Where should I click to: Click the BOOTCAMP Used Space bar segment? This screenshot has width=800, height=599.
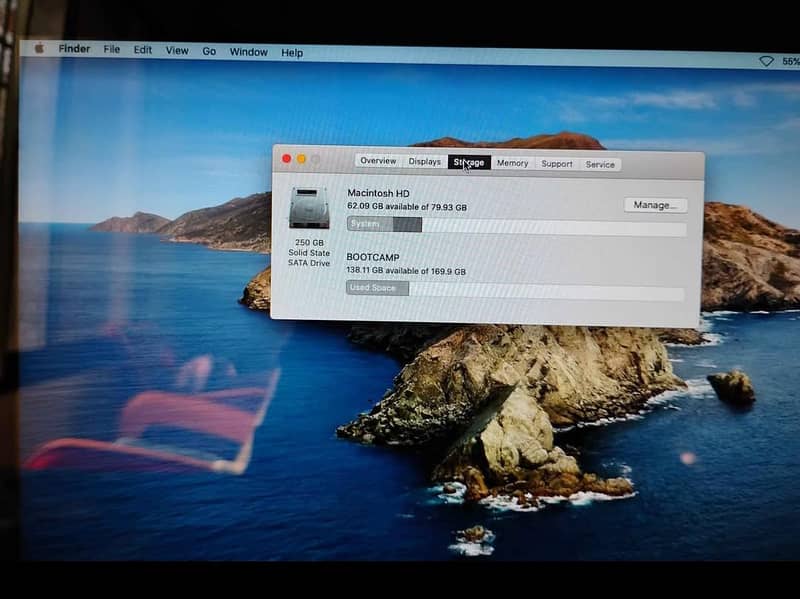click(x=378, y=288)
